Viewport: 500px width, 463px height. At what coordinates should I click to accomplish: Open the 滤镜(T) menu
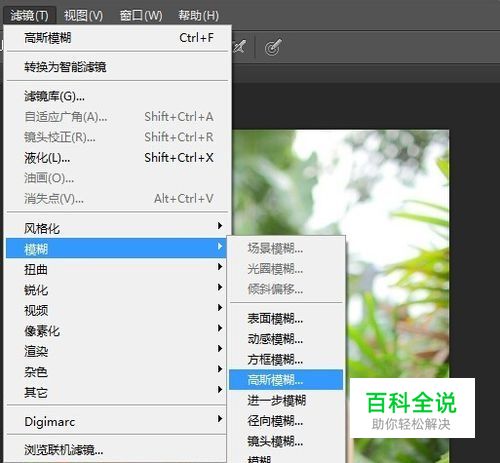coord(29,15)
